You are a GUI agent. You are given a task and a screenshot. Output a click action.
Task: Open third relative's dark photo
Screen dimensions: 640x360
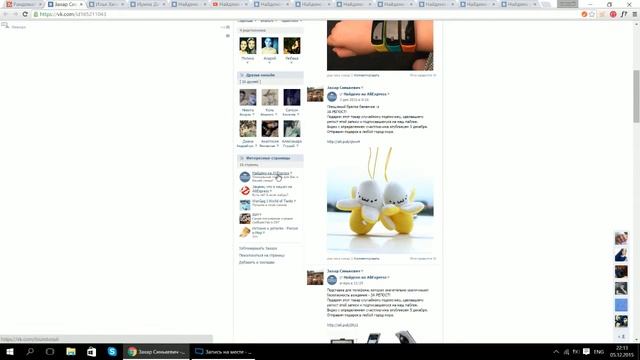[292, 46]
